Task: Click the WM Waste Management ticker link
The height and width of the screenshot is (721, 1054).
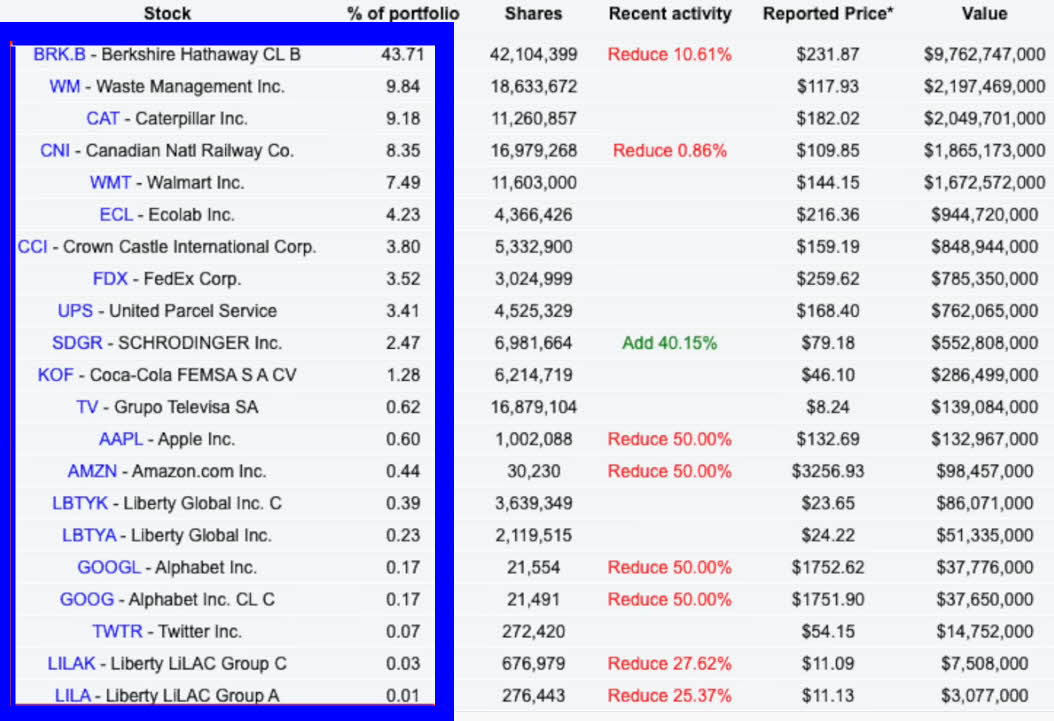Action: pyautogui.click(x=65, y=86)
